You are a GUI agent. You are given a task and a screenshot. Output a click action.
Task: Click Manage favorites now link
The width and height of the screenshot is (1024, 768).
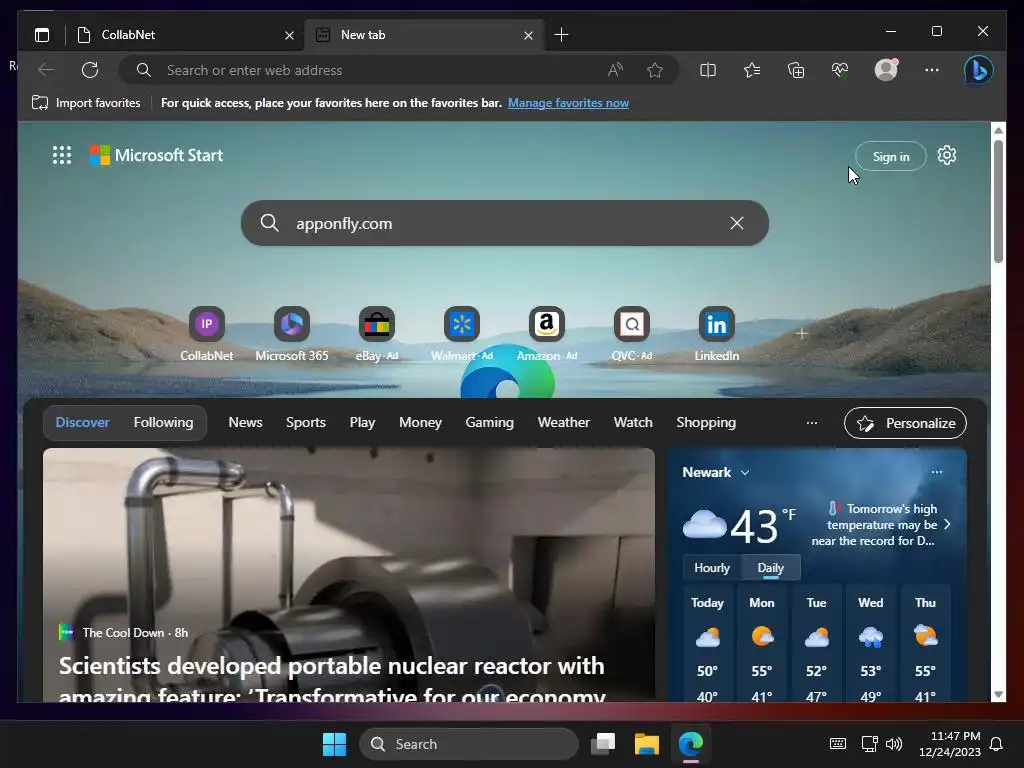click(568, 103)
